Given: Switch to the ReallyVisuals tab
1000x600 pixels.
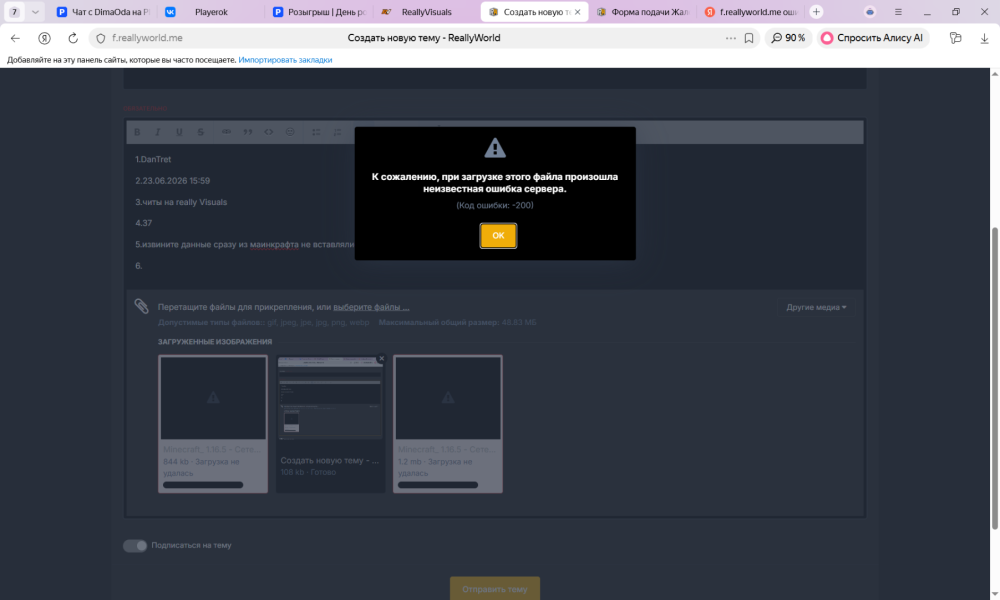Looking at the screenshot, I should 426,11.
